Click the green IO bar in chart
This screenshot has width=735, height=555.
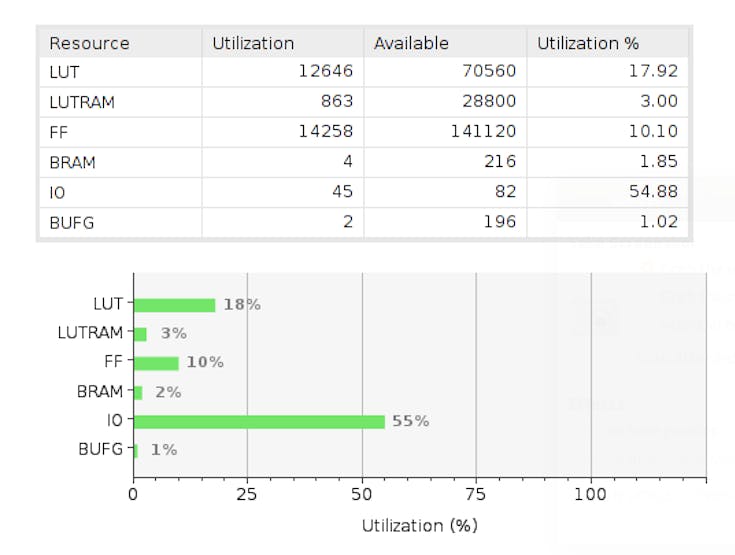click(258, 421)
